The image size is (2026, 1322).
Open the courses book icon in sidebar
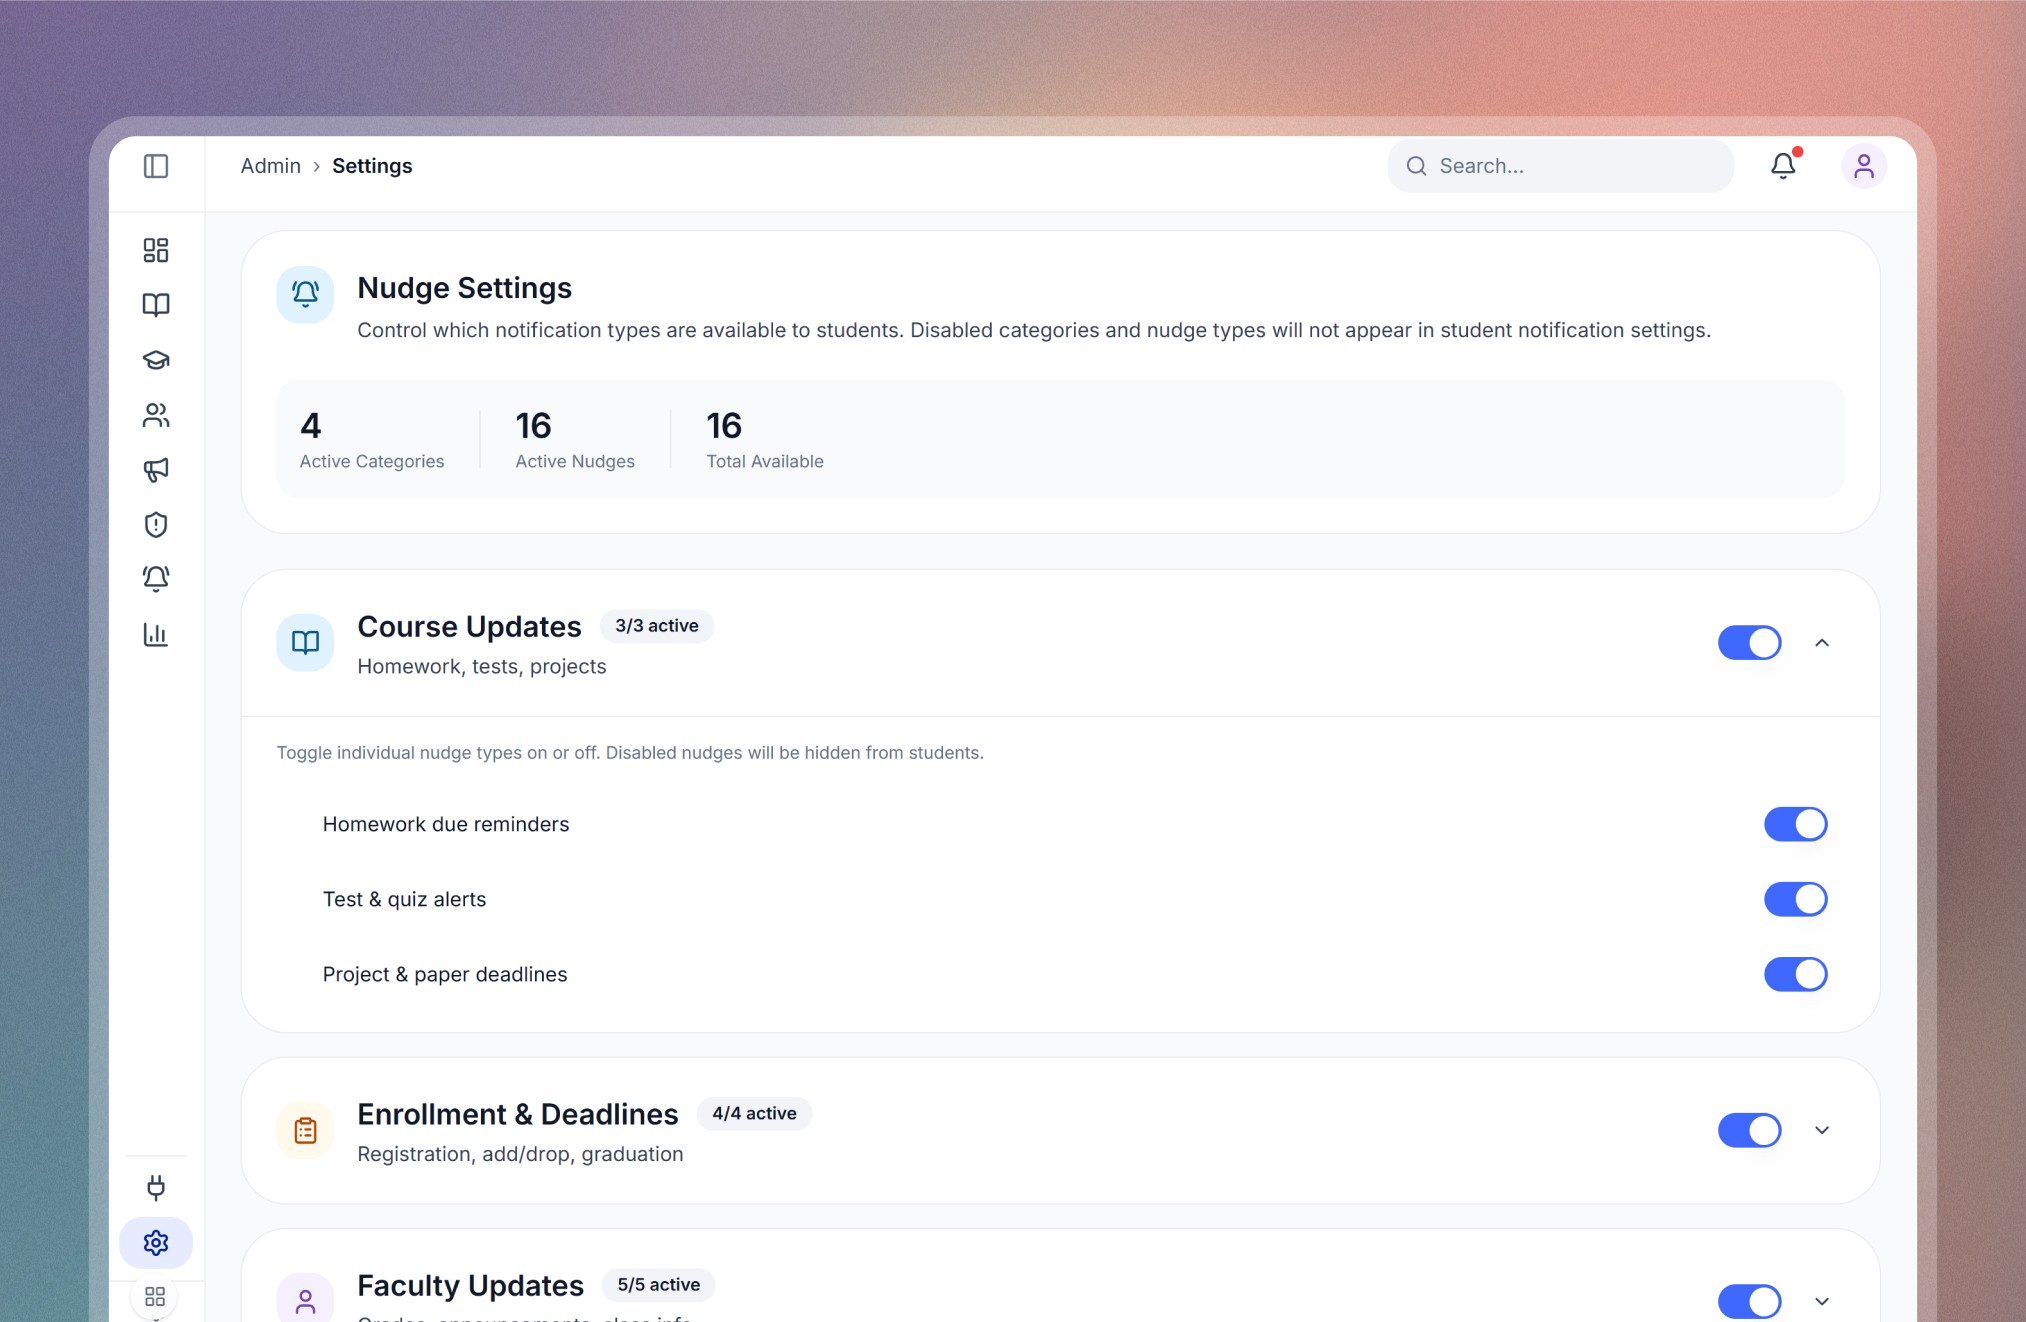tap(156, 305)
